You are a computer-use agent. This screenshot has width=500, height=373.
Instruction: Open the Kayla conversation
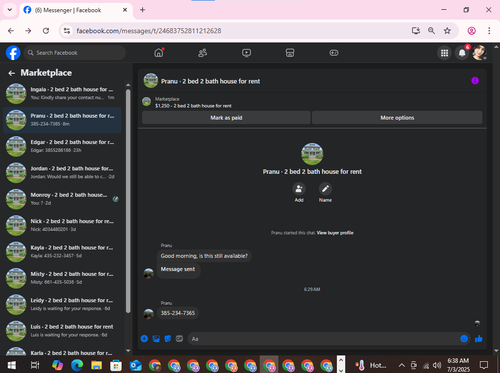pyautogui.click(x=62, y=251)
